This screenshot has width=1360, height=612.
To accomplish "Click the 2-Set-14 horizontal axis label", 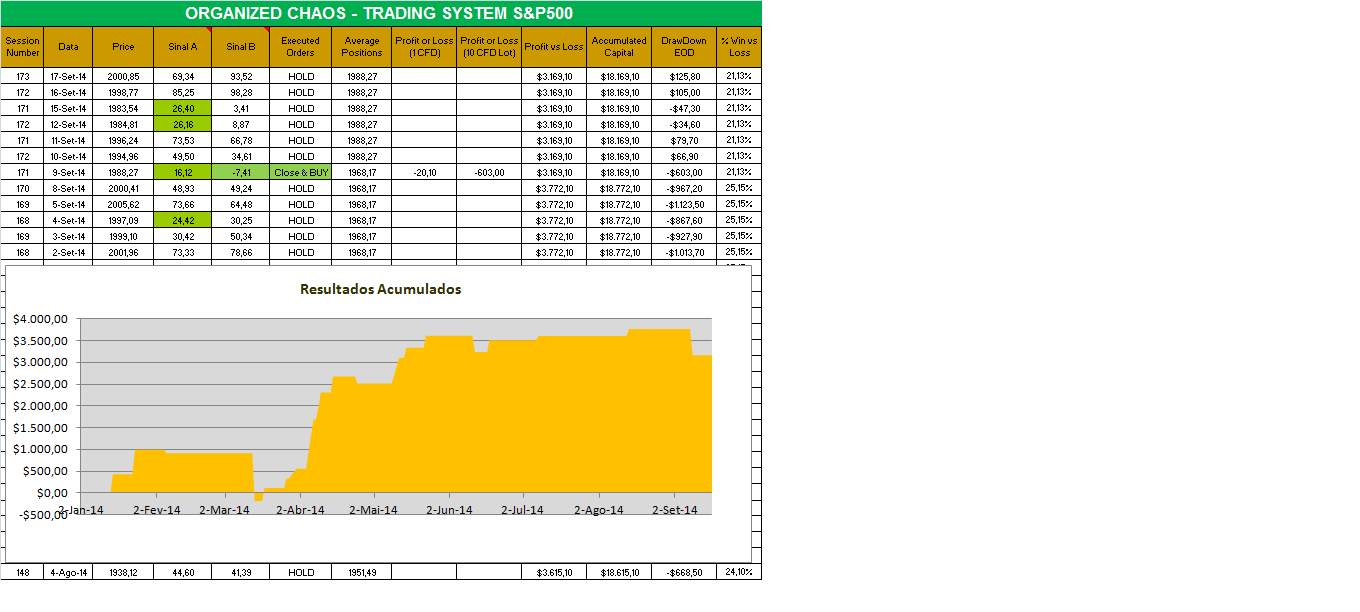I will (675, 510).
